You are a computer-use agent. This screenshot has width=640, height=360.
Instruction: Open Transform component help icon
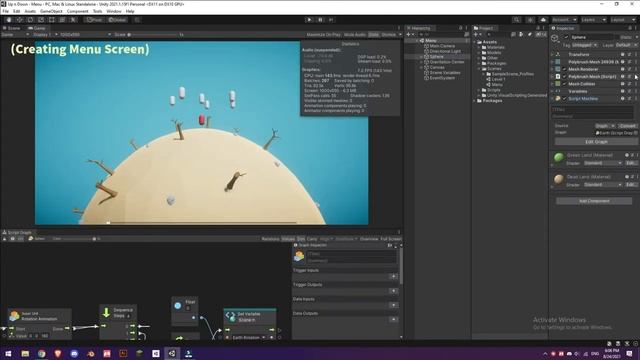[622, 55]
